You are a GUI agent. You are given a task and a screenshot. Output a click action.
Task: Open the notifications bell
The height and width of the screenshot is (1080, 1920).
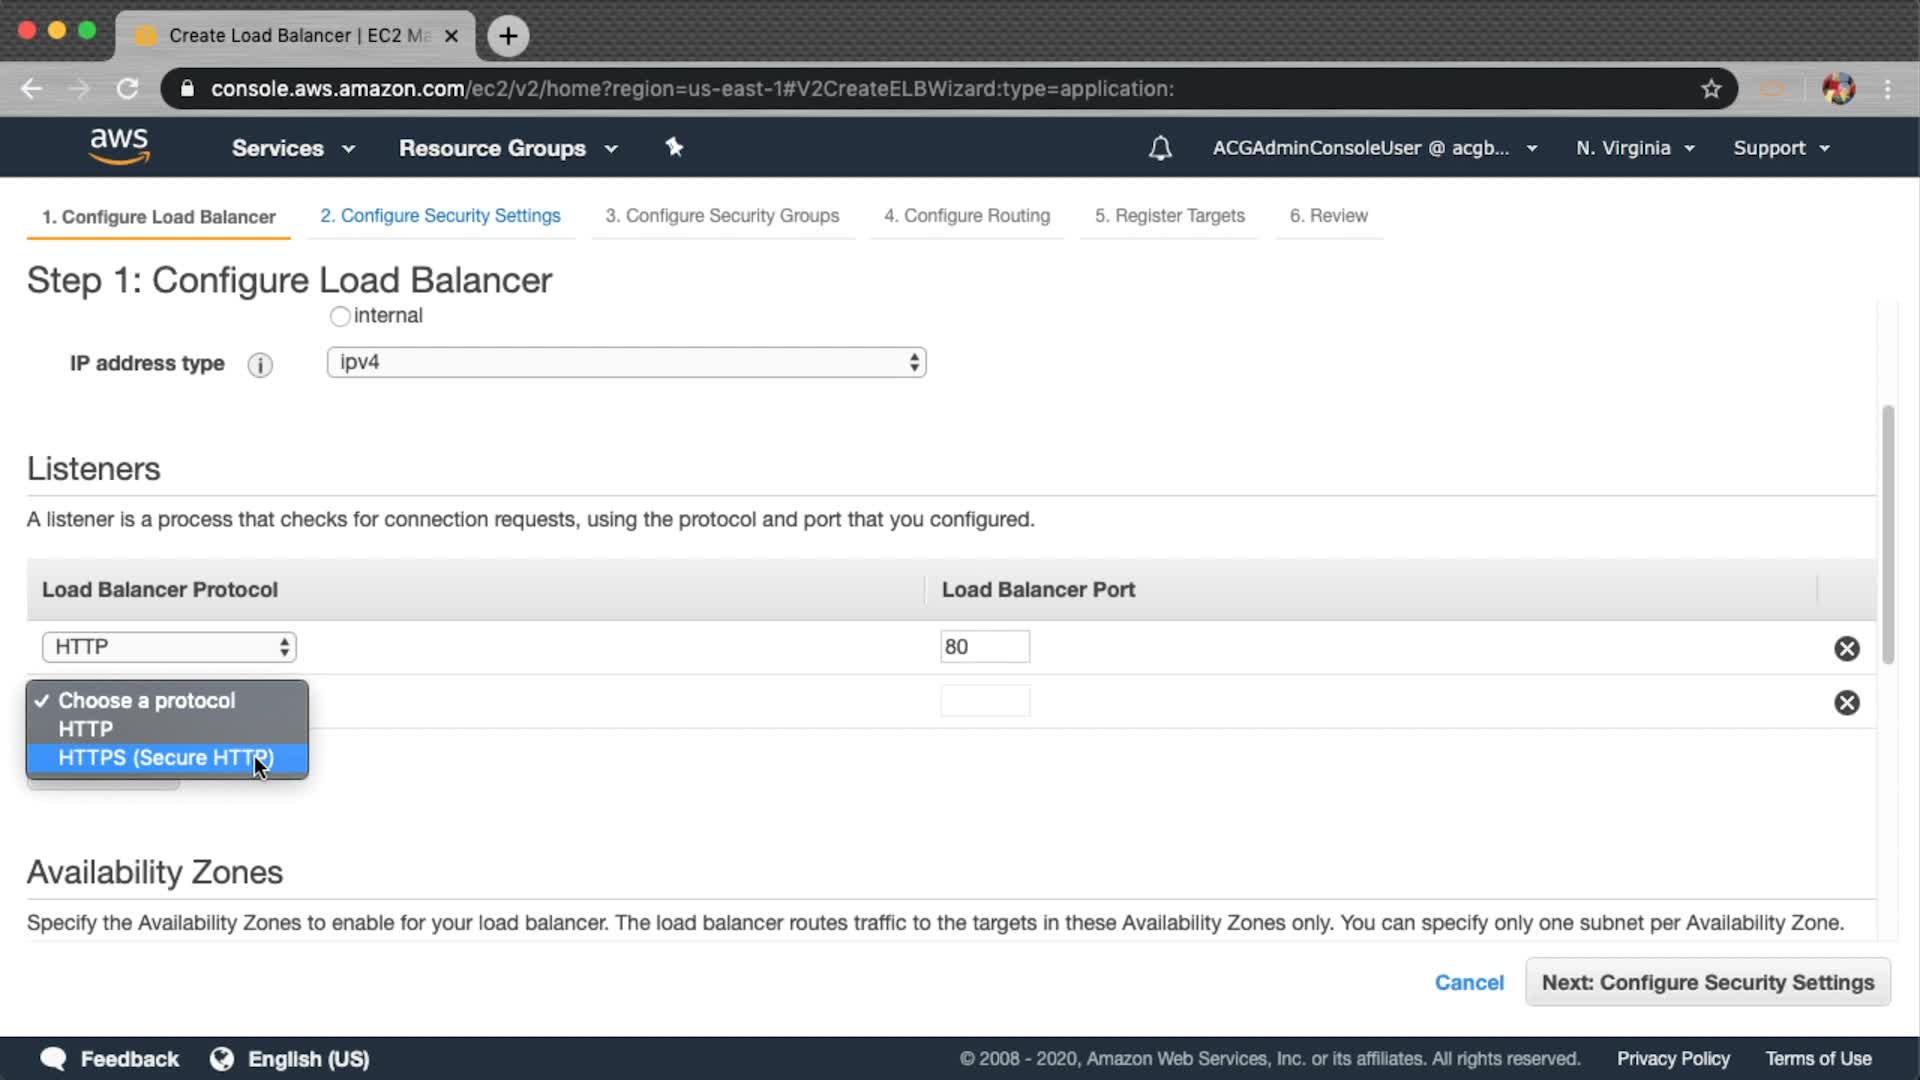point(1160,148)
